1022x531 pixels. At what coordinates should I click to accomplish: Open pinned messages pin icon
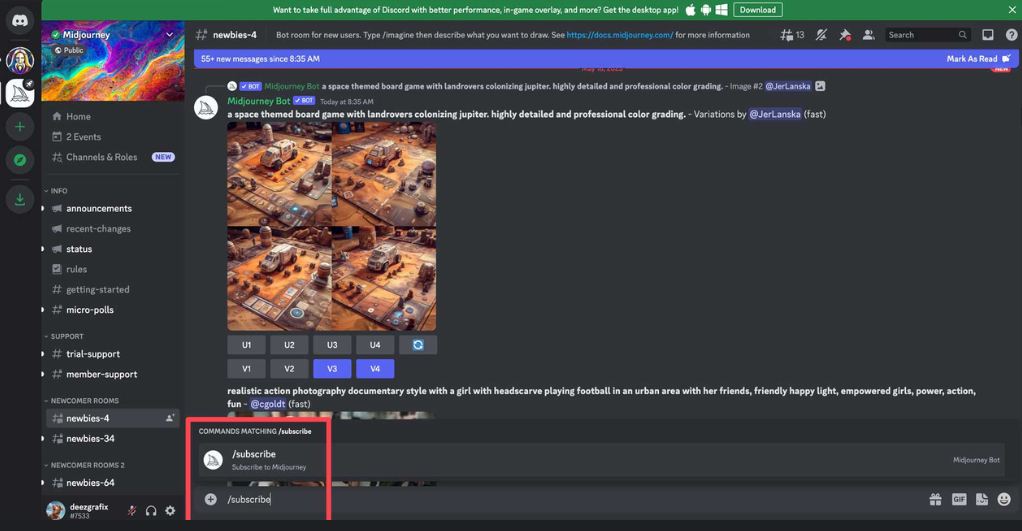click(845, 35)
